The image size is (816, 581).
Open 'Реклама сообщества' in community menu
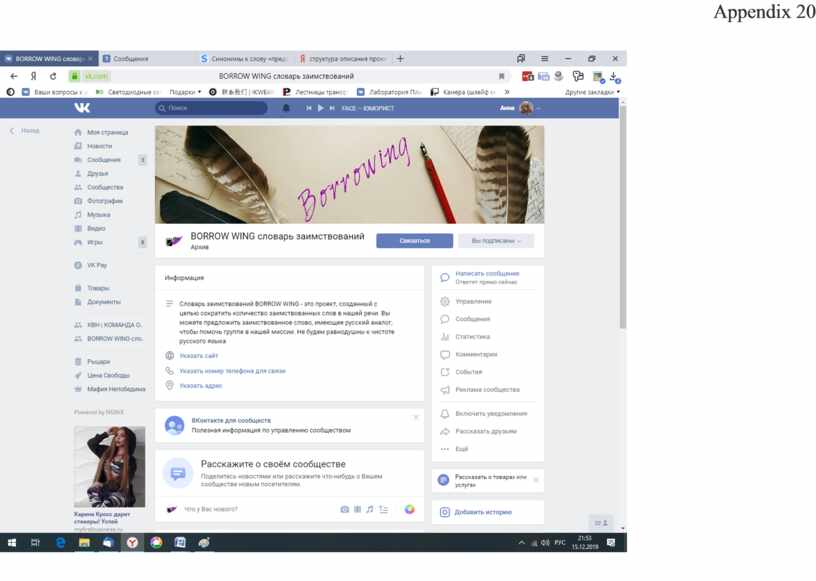487,390
